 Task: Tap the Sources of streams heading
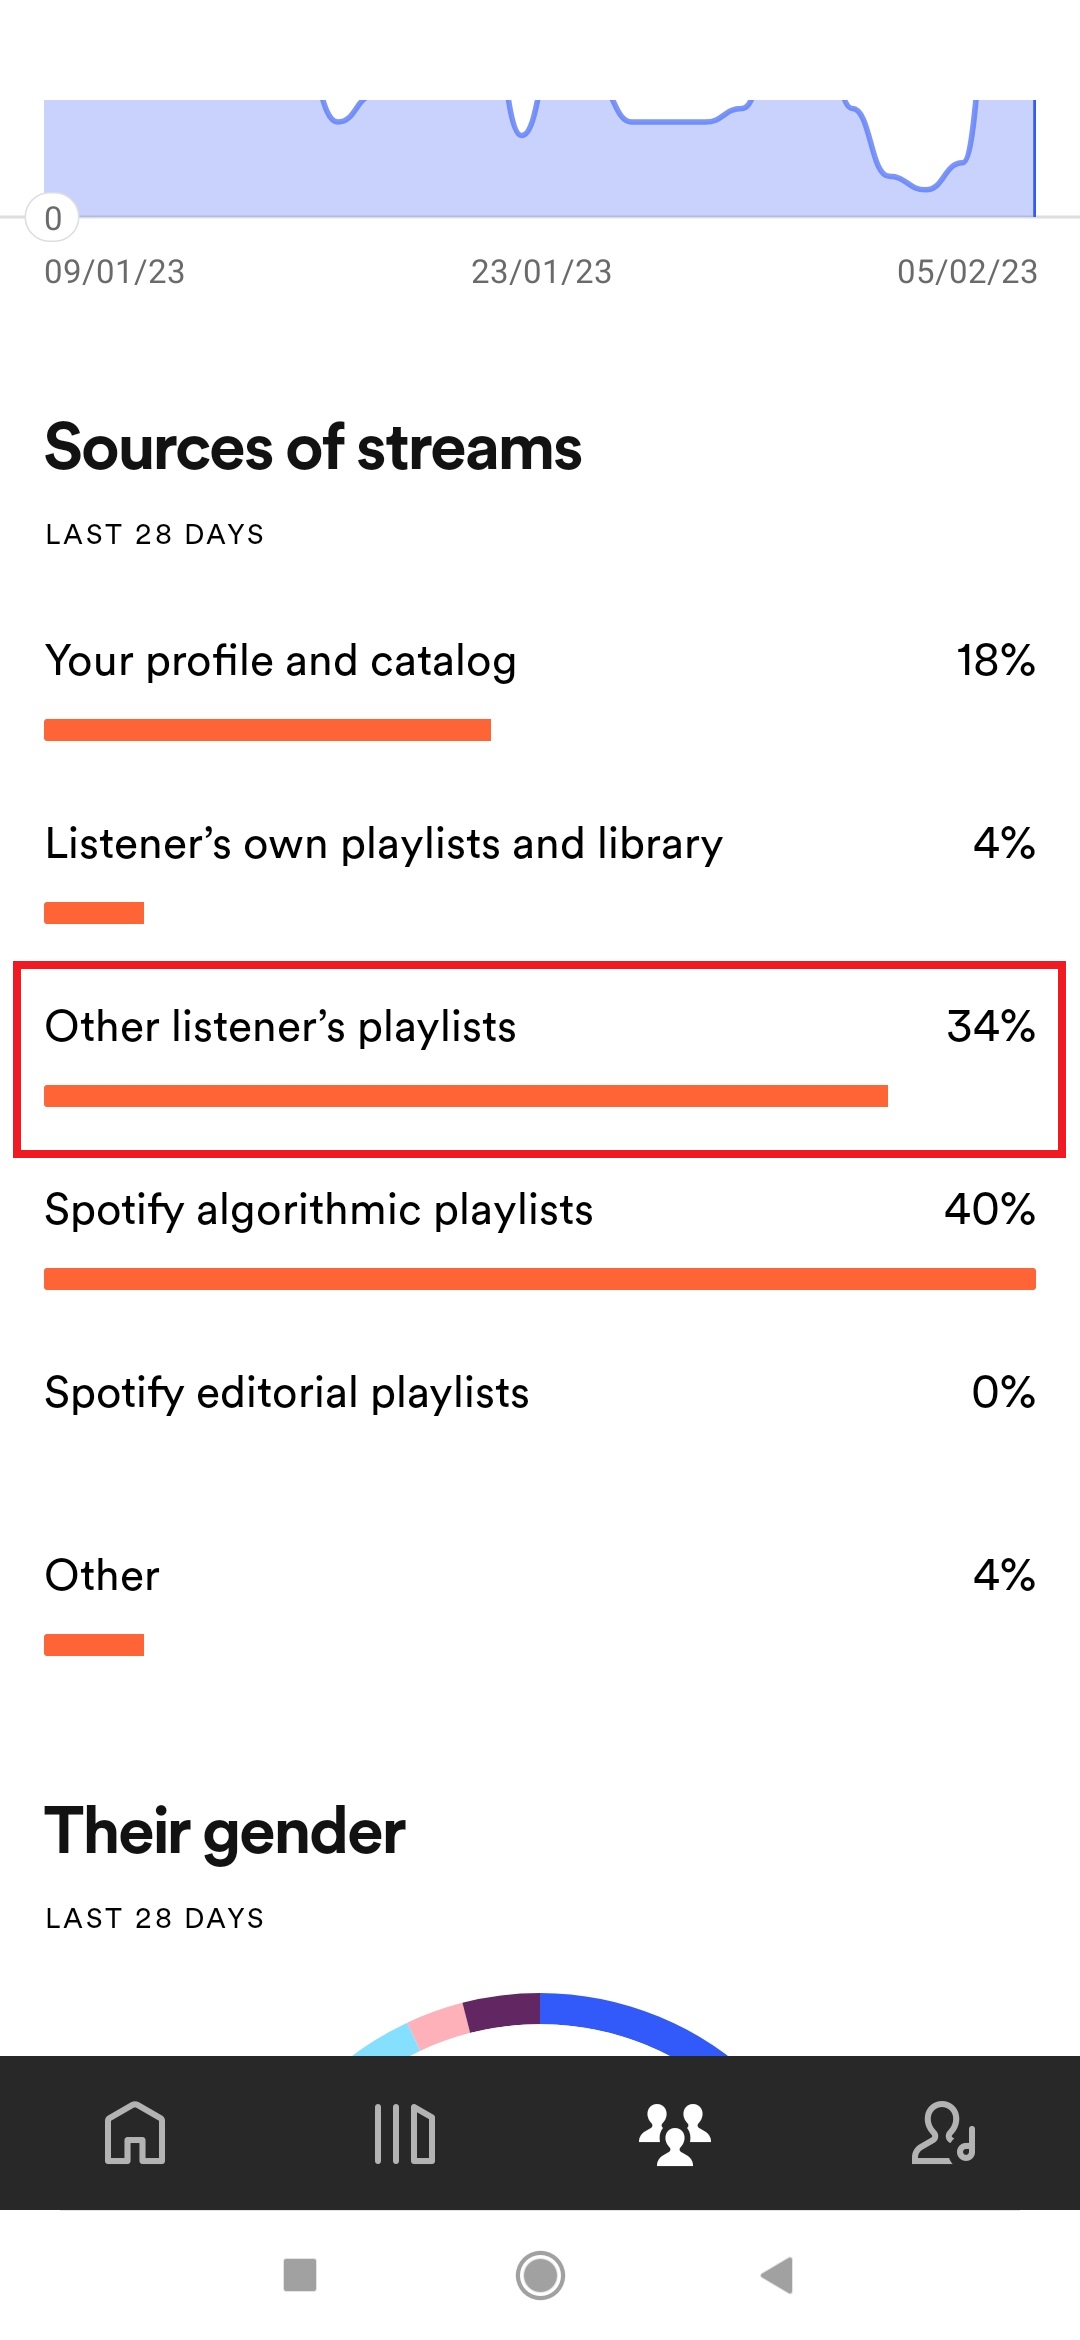[x=313, y=447]
